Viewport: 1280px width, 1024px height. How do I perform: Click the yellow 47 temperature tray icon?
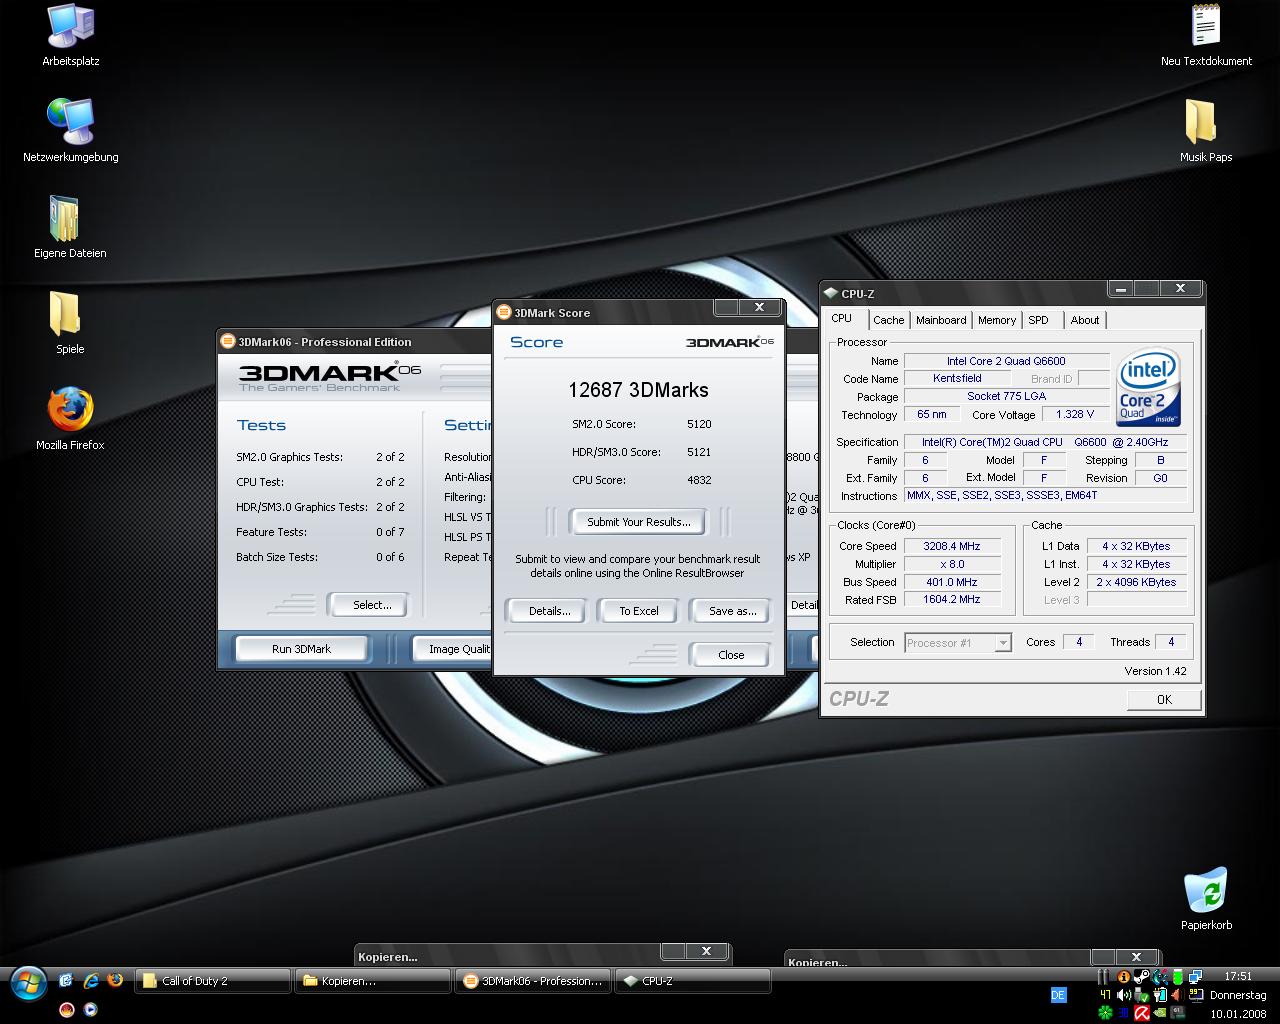tap(1105, 995)
